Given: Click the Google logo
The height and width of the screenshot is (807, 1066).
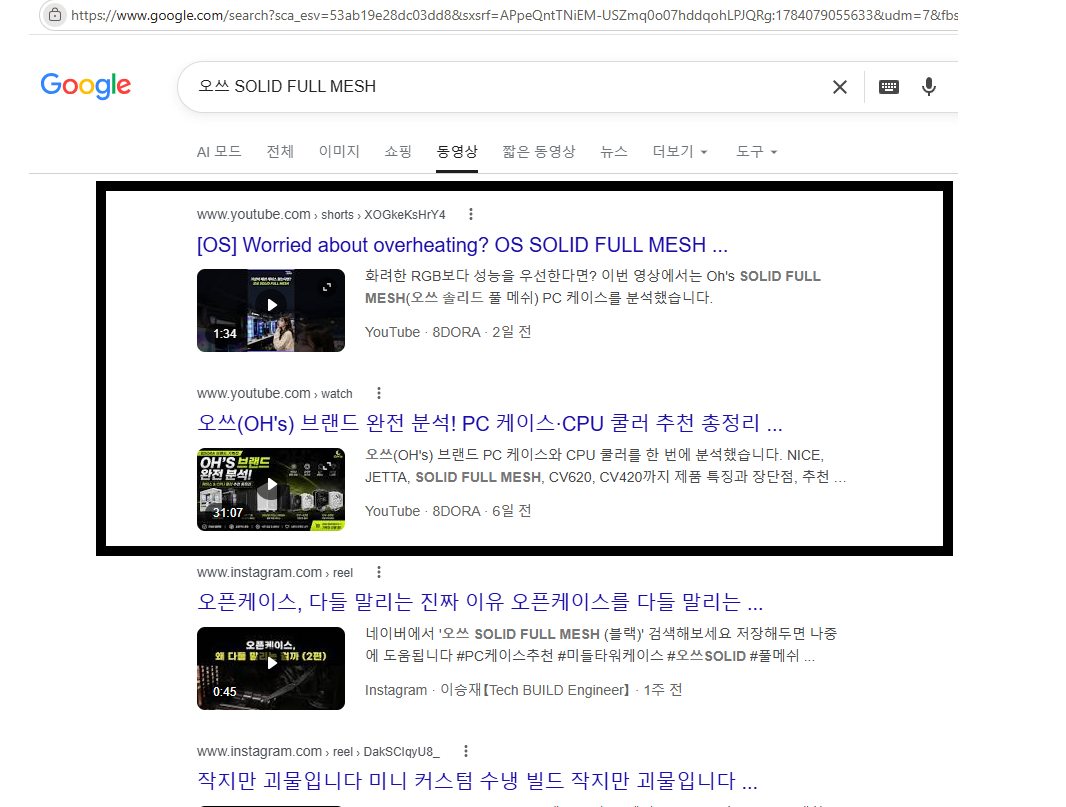Looking at the screenshot, I should click(x=86, y=86).
